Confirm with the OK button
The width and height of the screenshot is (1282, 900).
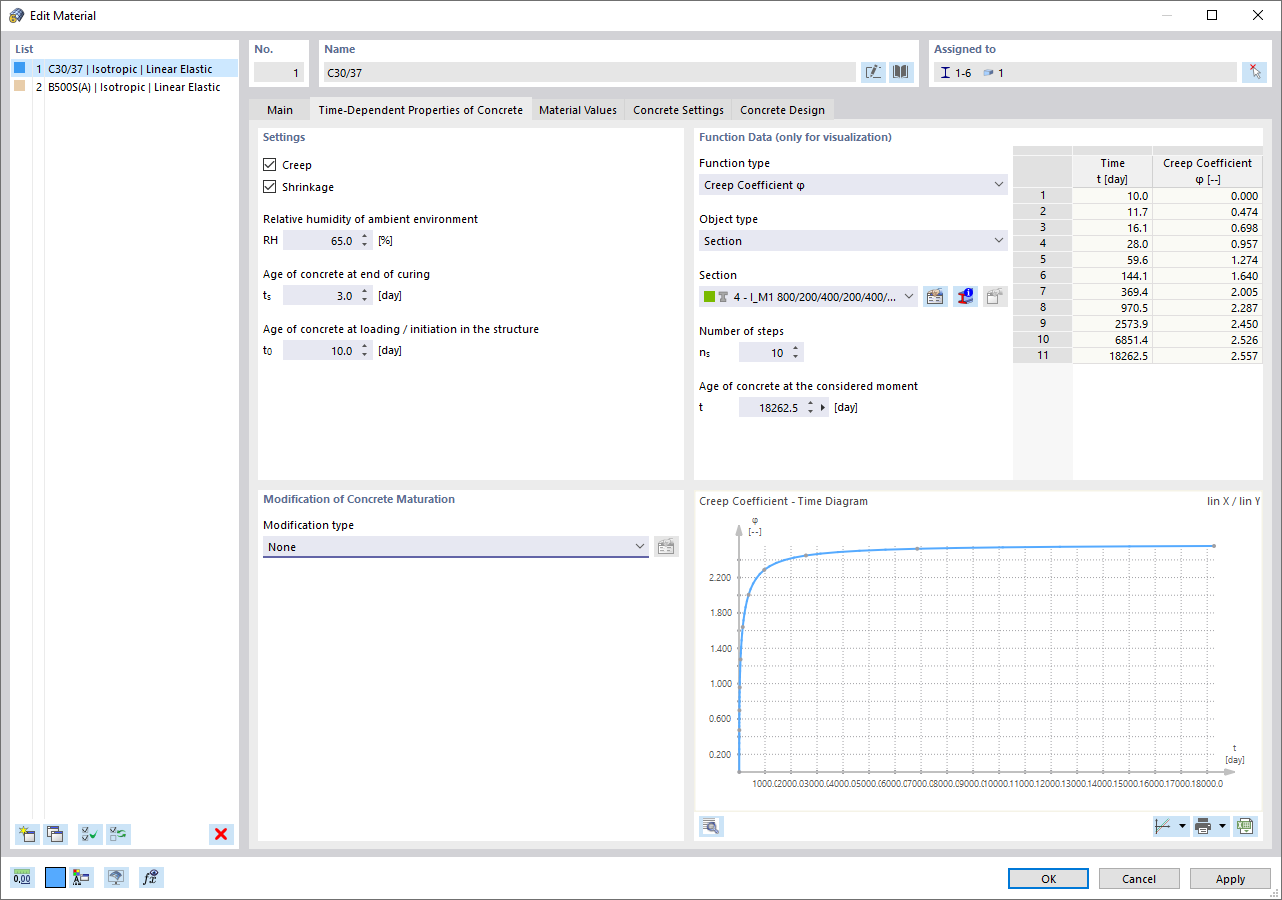pos(1048,879)
